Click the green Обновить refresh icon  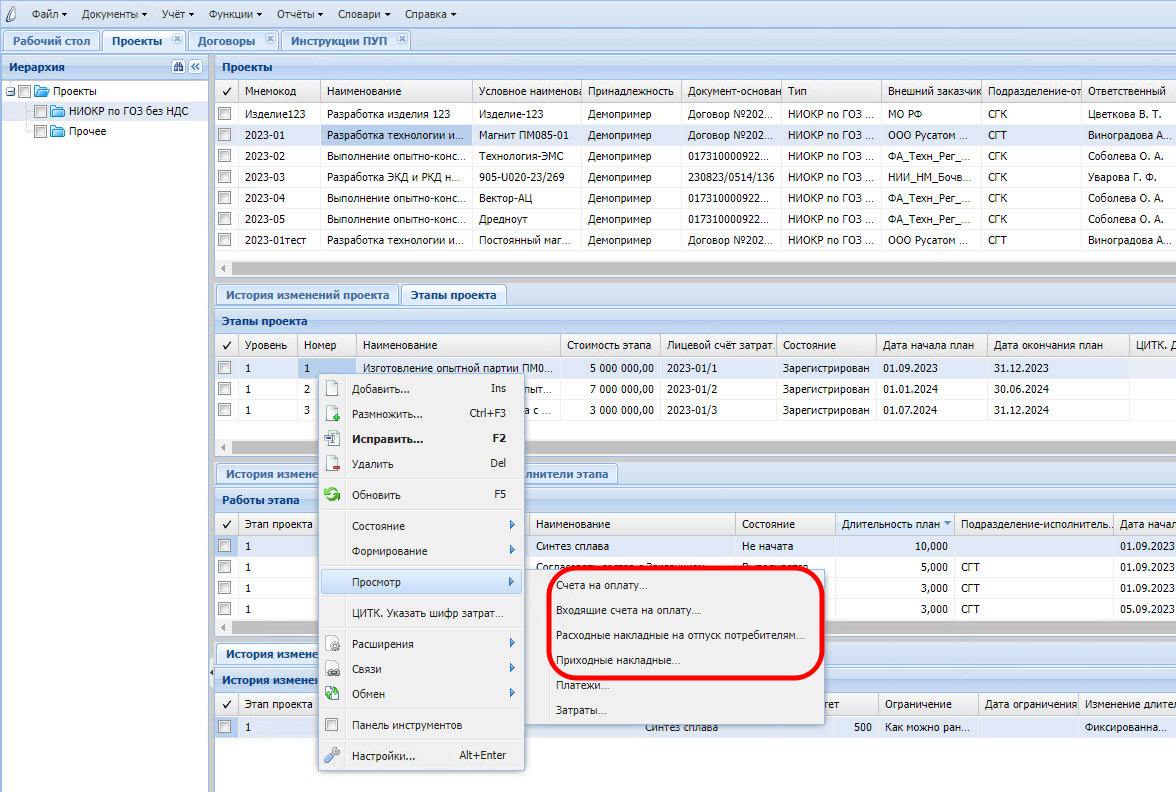click(333, 495)
